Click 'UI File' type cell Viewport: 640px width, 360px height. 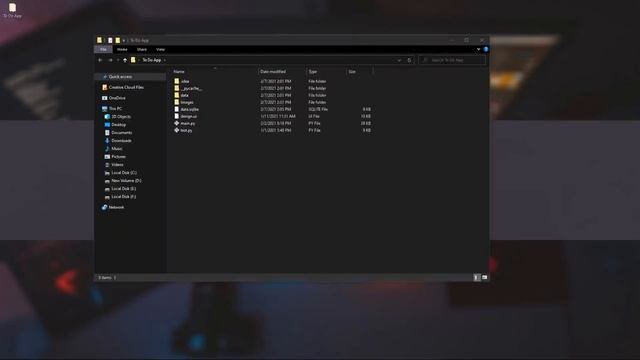click(314, 116)
